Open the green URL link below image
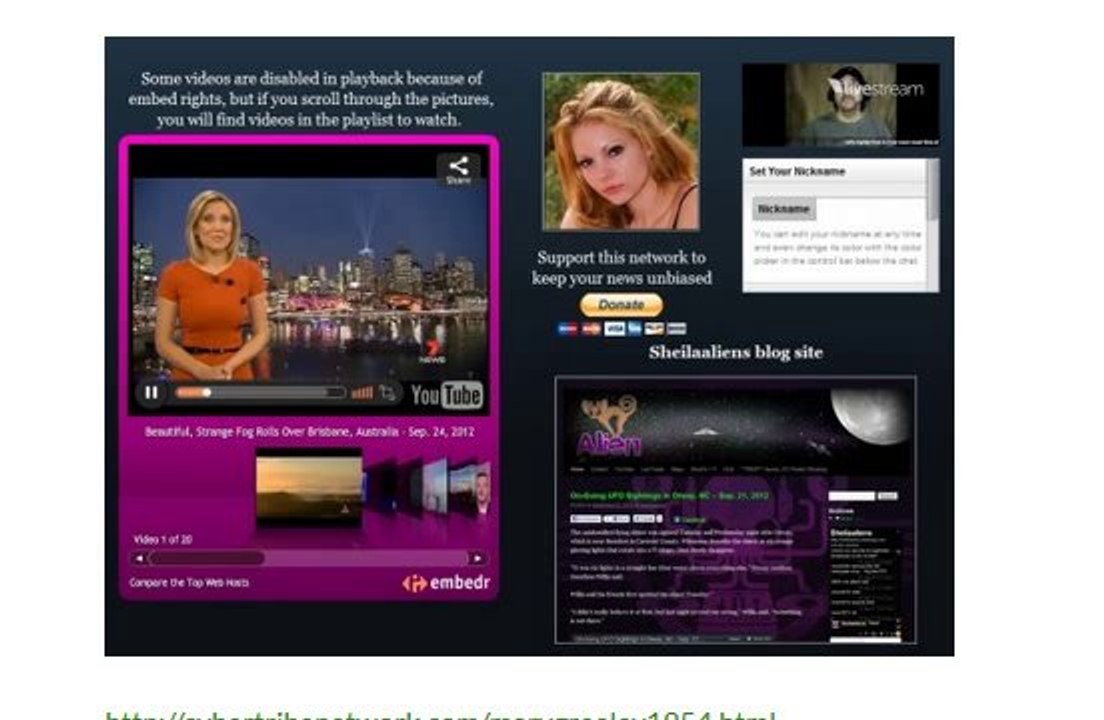The height and width of the screenshot is (720, 1104). [x=440, y=716]
